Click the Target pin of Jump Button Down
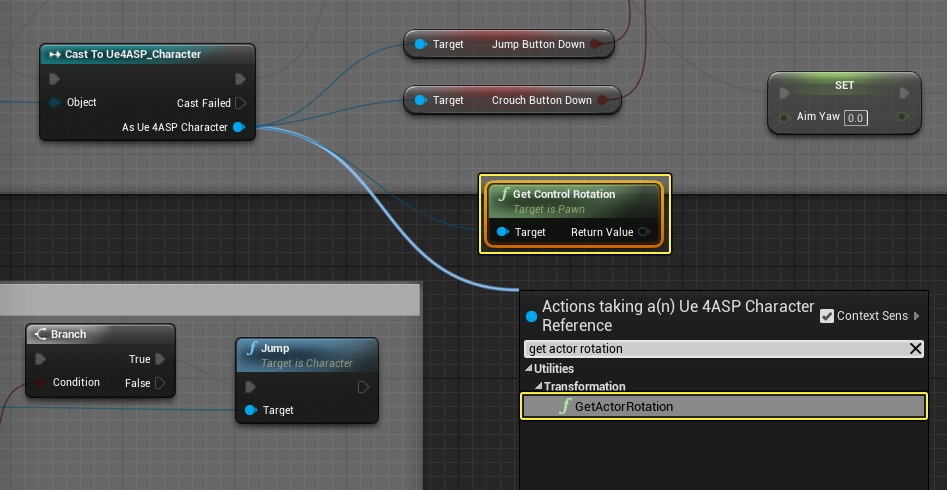This screenshot has width=947, height=490. pos(421,44)
